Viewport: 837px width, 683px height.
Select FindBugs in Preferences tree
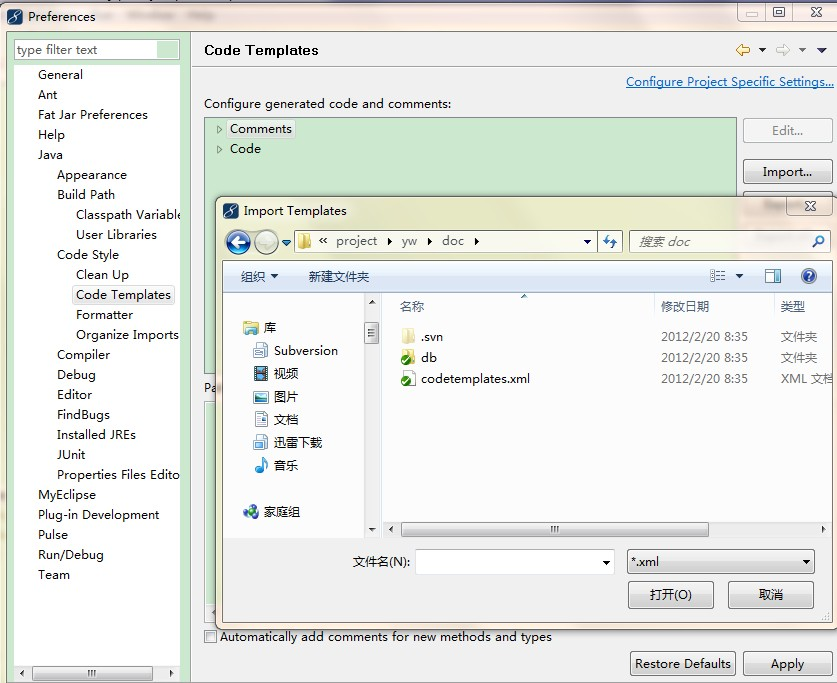83,415
